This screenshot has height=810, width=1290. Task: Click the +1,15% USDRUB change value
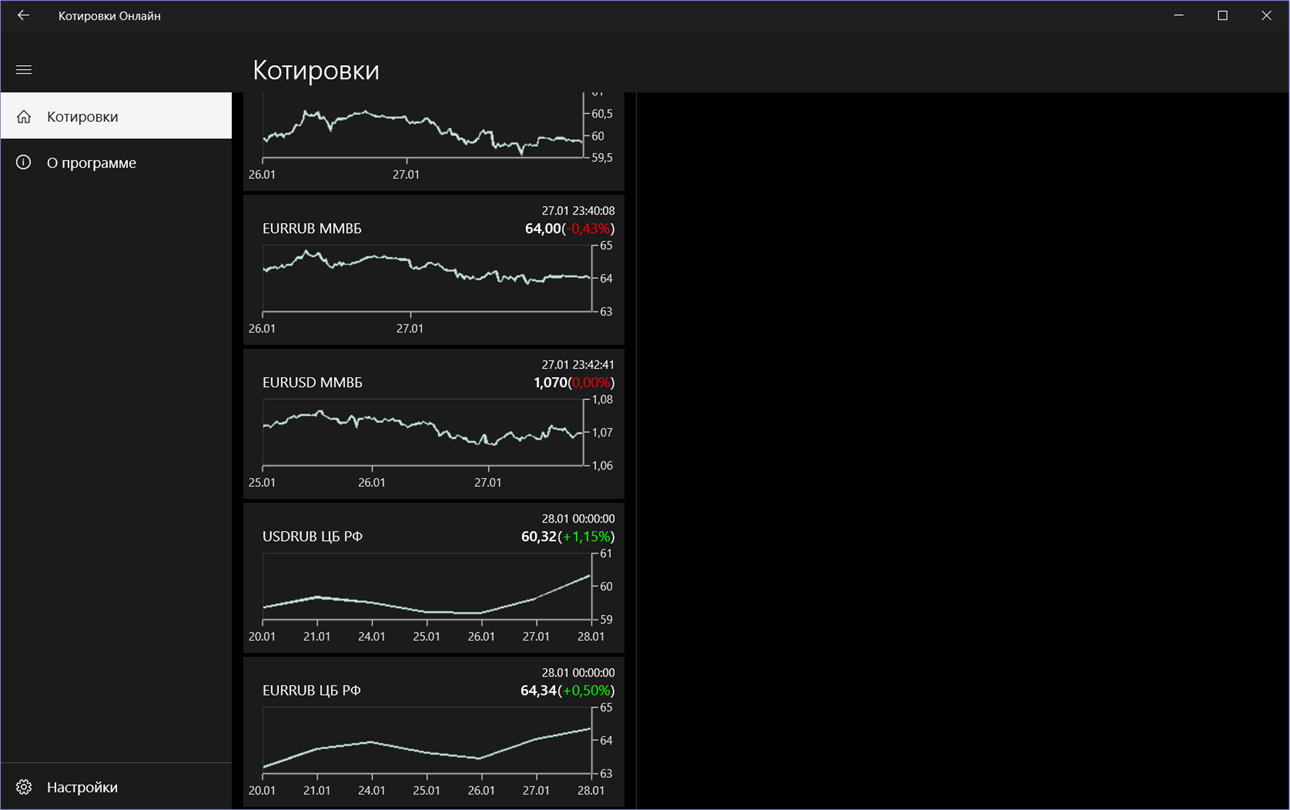point(588,537)
